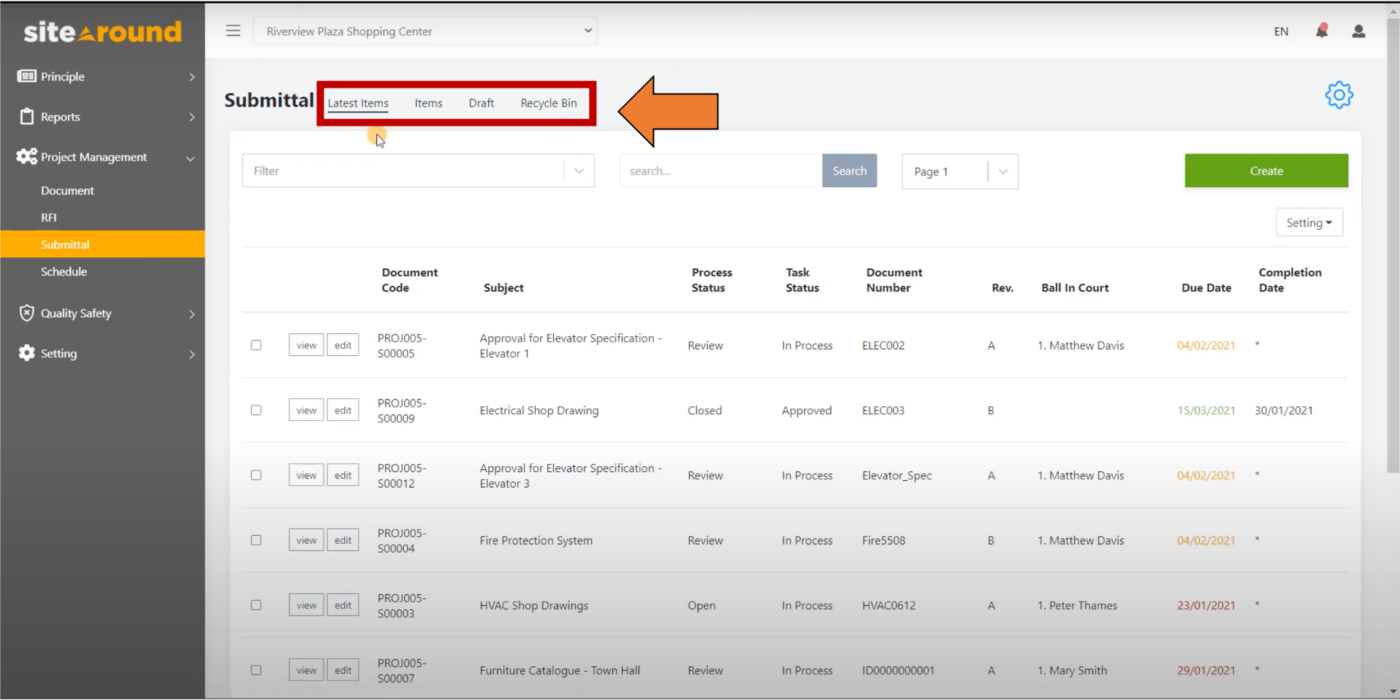Click document number HVAC0612
This screenshot has width=1400, height=700.
tap(889, 606)
